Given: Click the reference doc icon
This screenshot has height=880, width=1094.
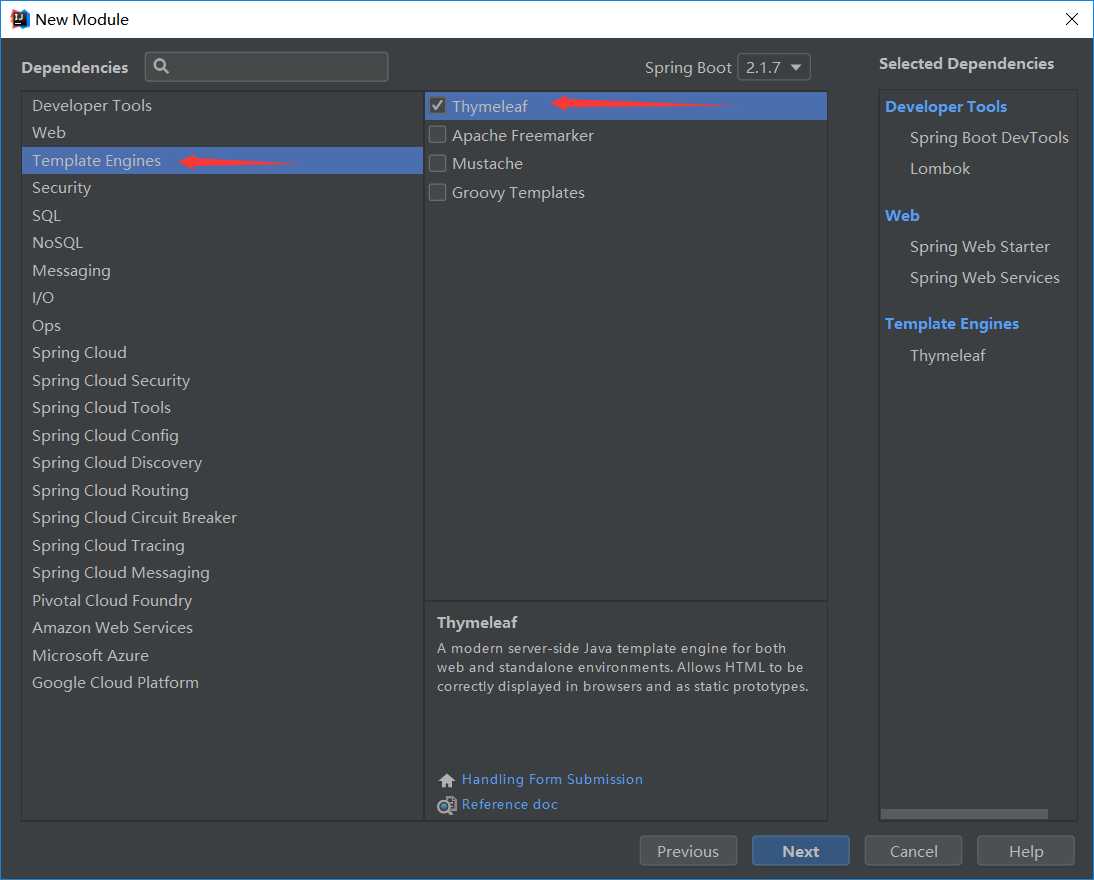Looking at the screenshot, I should click(447, 805).
